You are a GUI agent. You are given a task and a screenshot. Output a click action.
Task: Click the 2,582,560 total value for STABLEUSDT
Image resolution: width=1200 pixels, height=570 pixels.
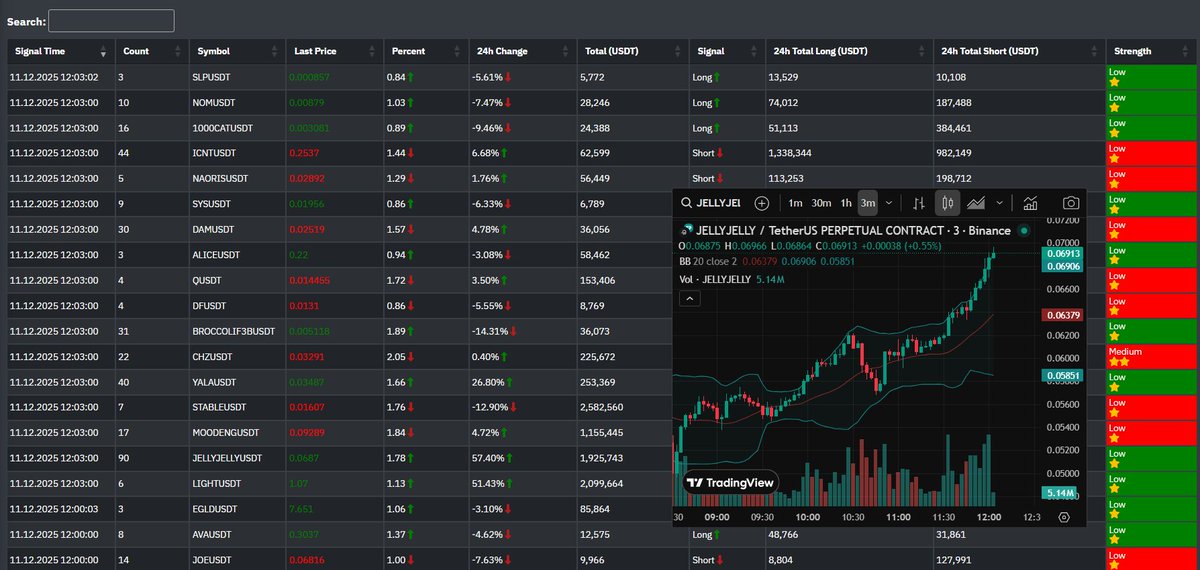tap(602, 407)
